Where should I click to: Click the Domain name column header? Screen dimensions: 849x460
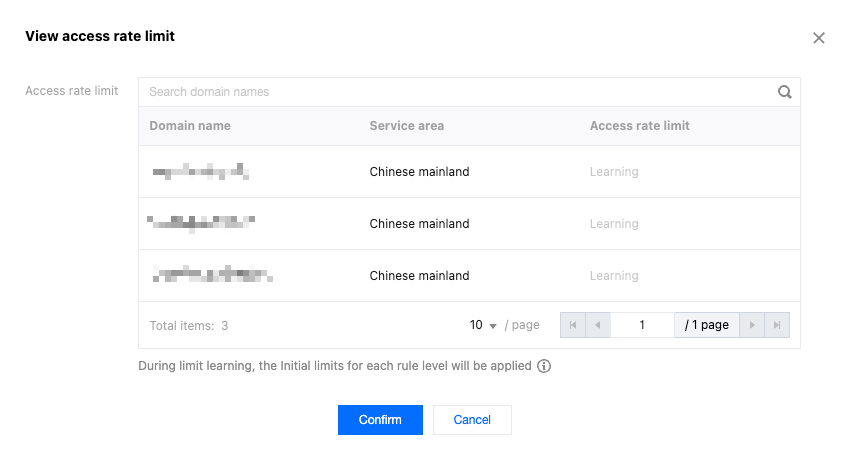190,126
